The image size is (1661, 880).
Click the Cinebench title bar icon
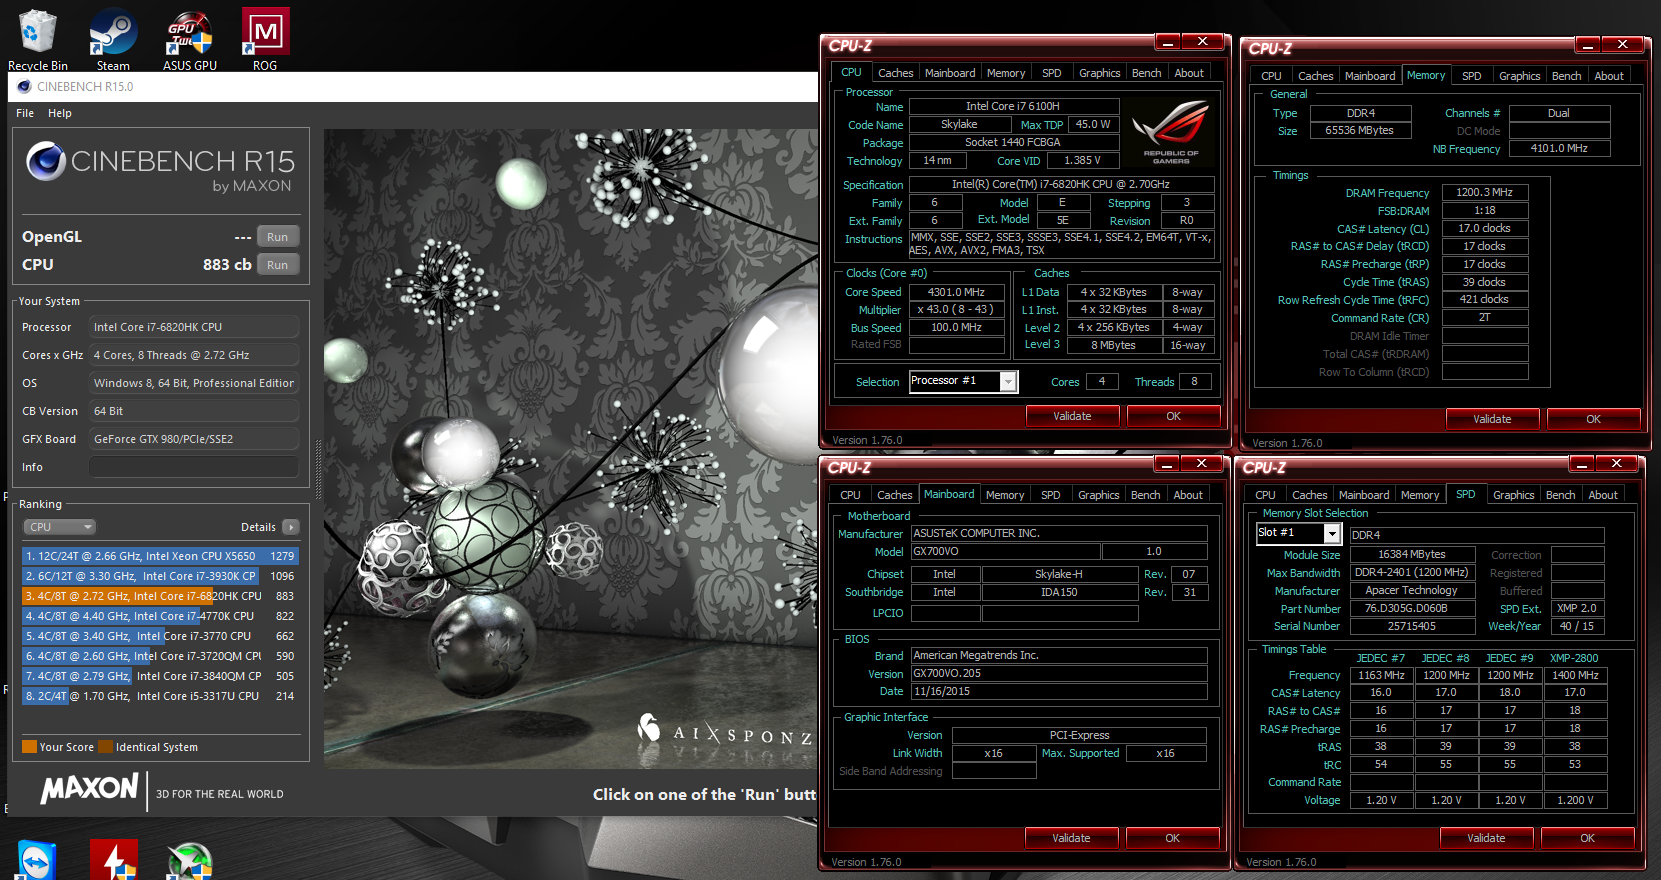click(24, 86)
